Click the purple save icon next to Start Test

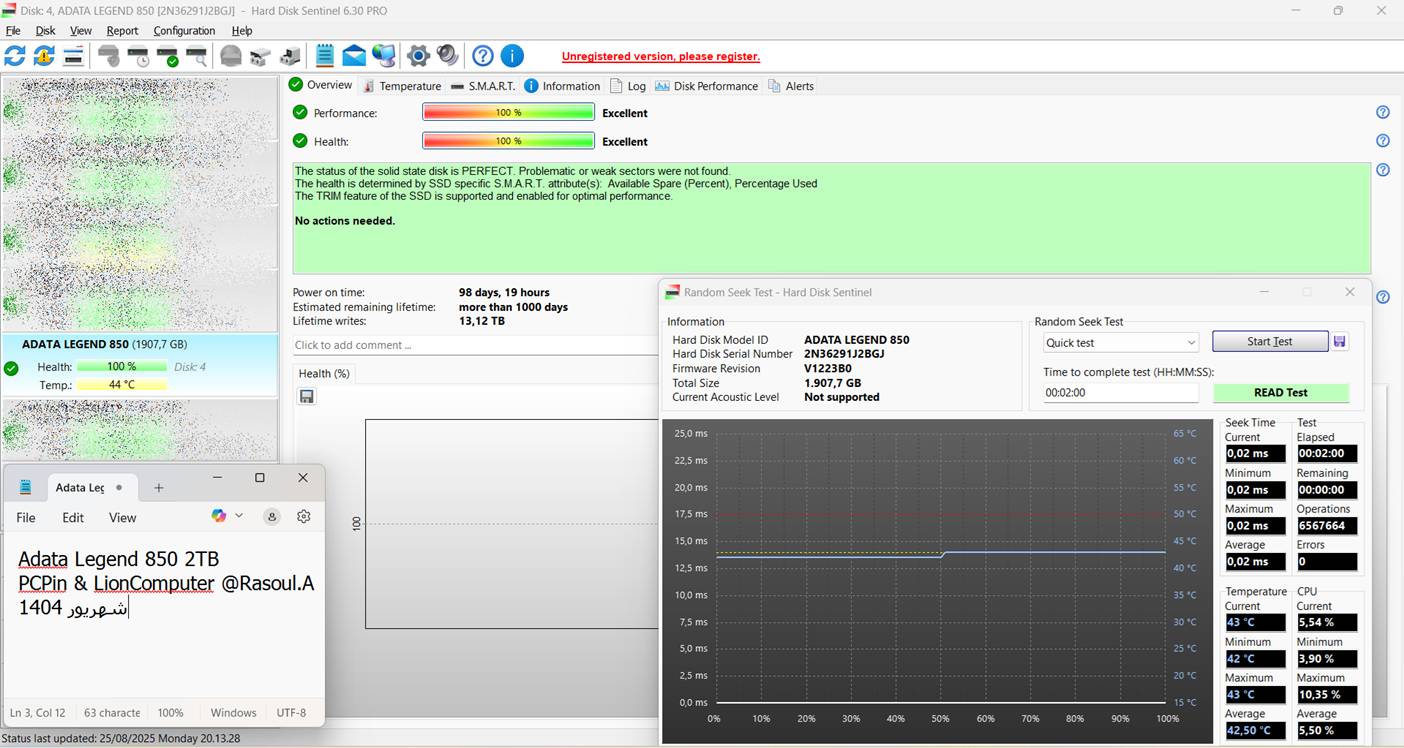point(1340,342)
